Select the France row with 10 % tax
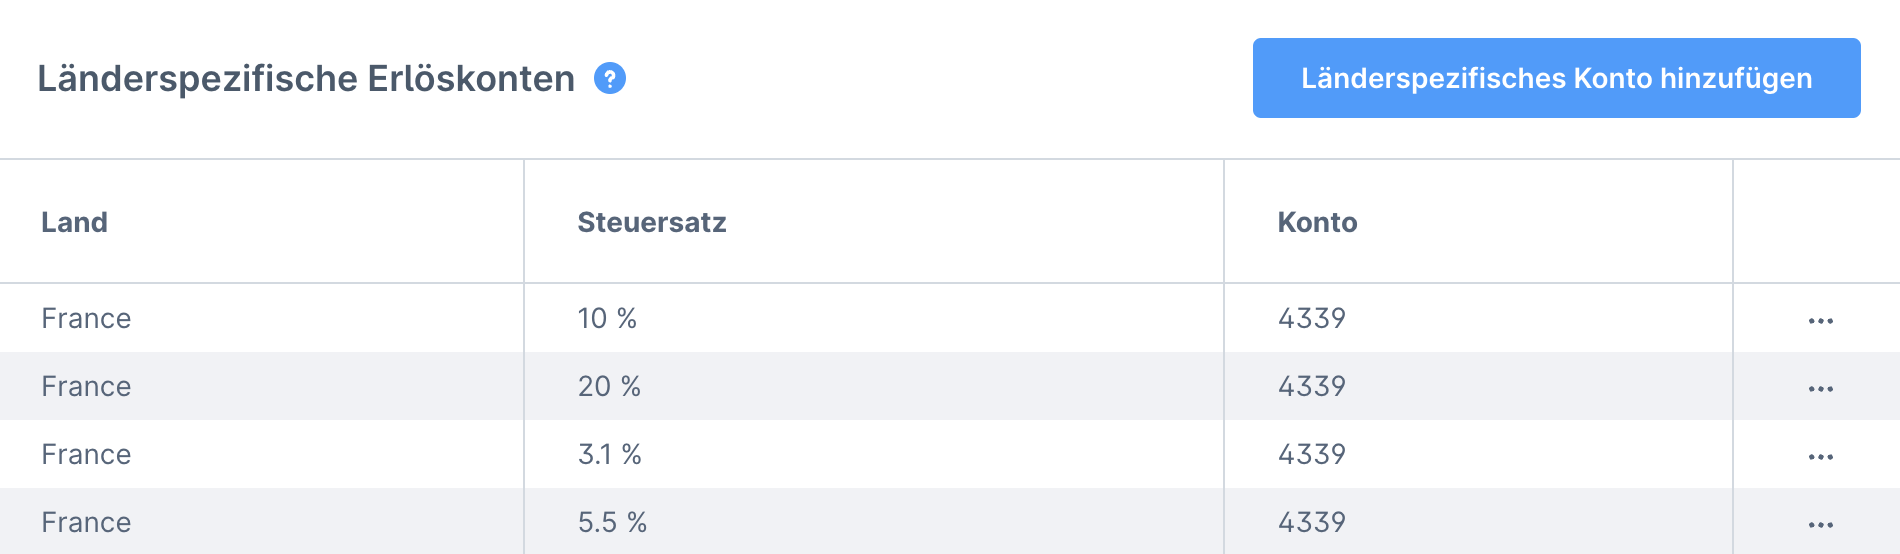Image resolution: width=1900 pixels, height=554 pixels. 86,318
